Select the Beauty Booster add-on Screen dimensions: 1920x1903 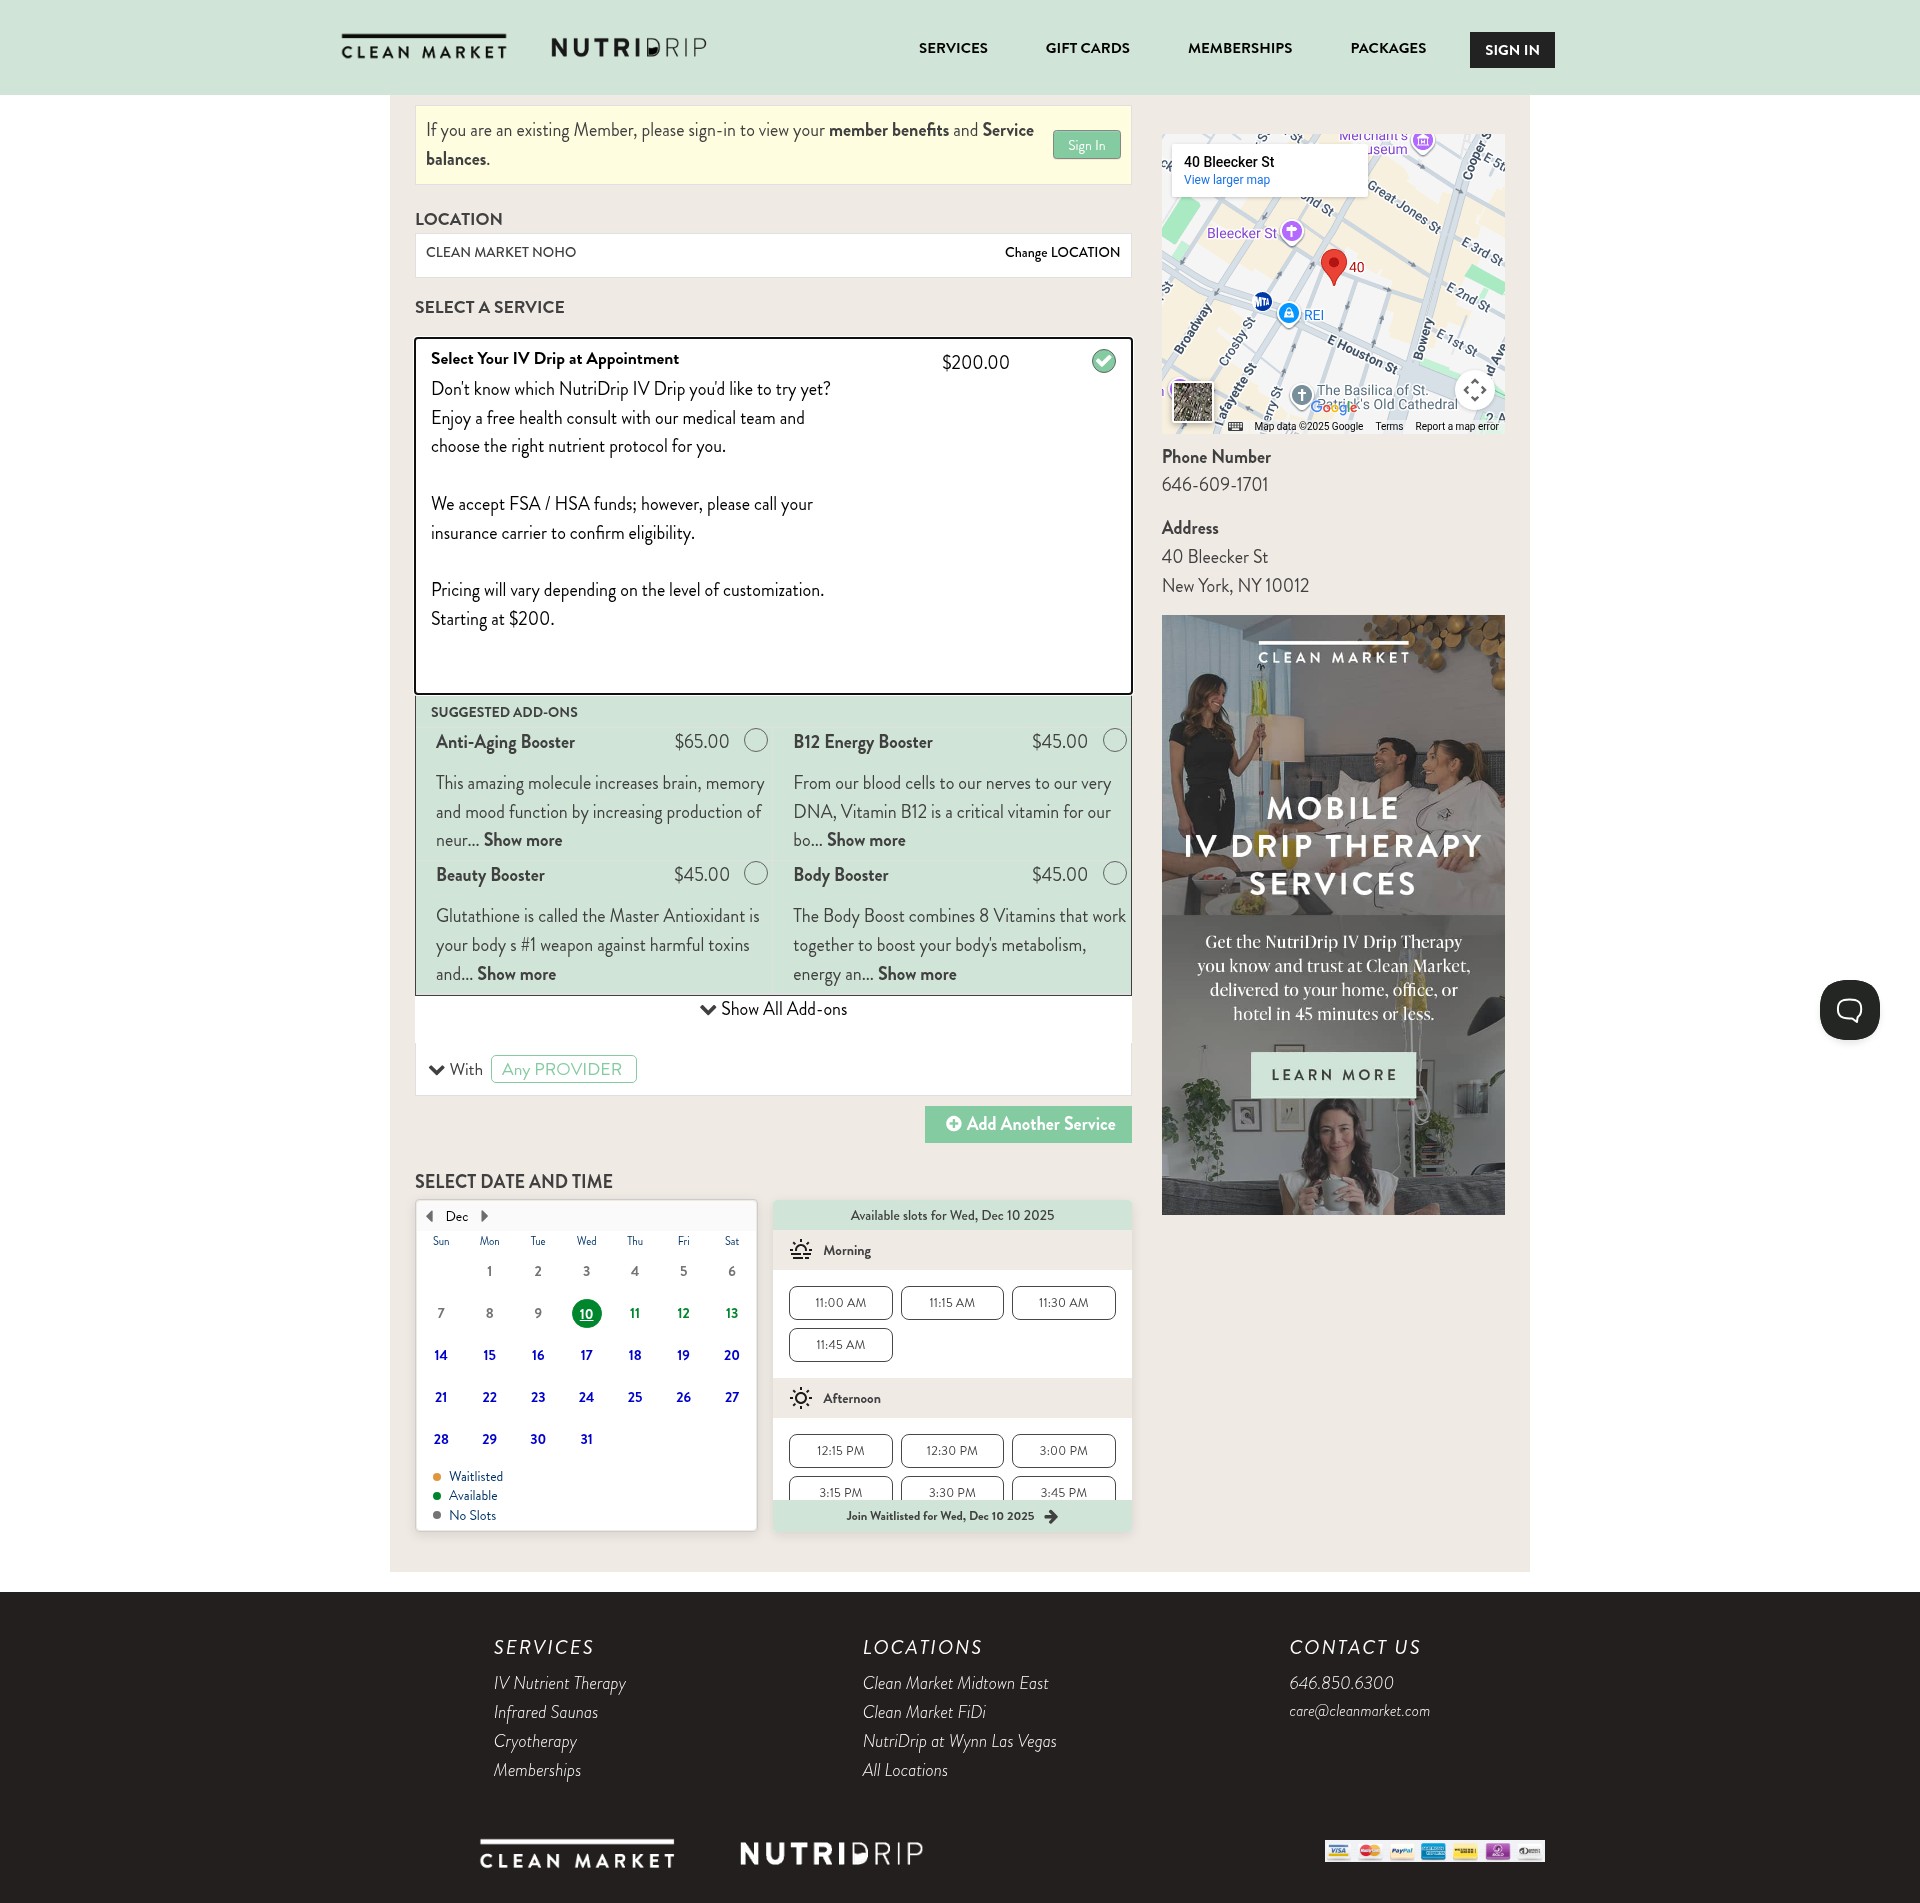point(756,873)
